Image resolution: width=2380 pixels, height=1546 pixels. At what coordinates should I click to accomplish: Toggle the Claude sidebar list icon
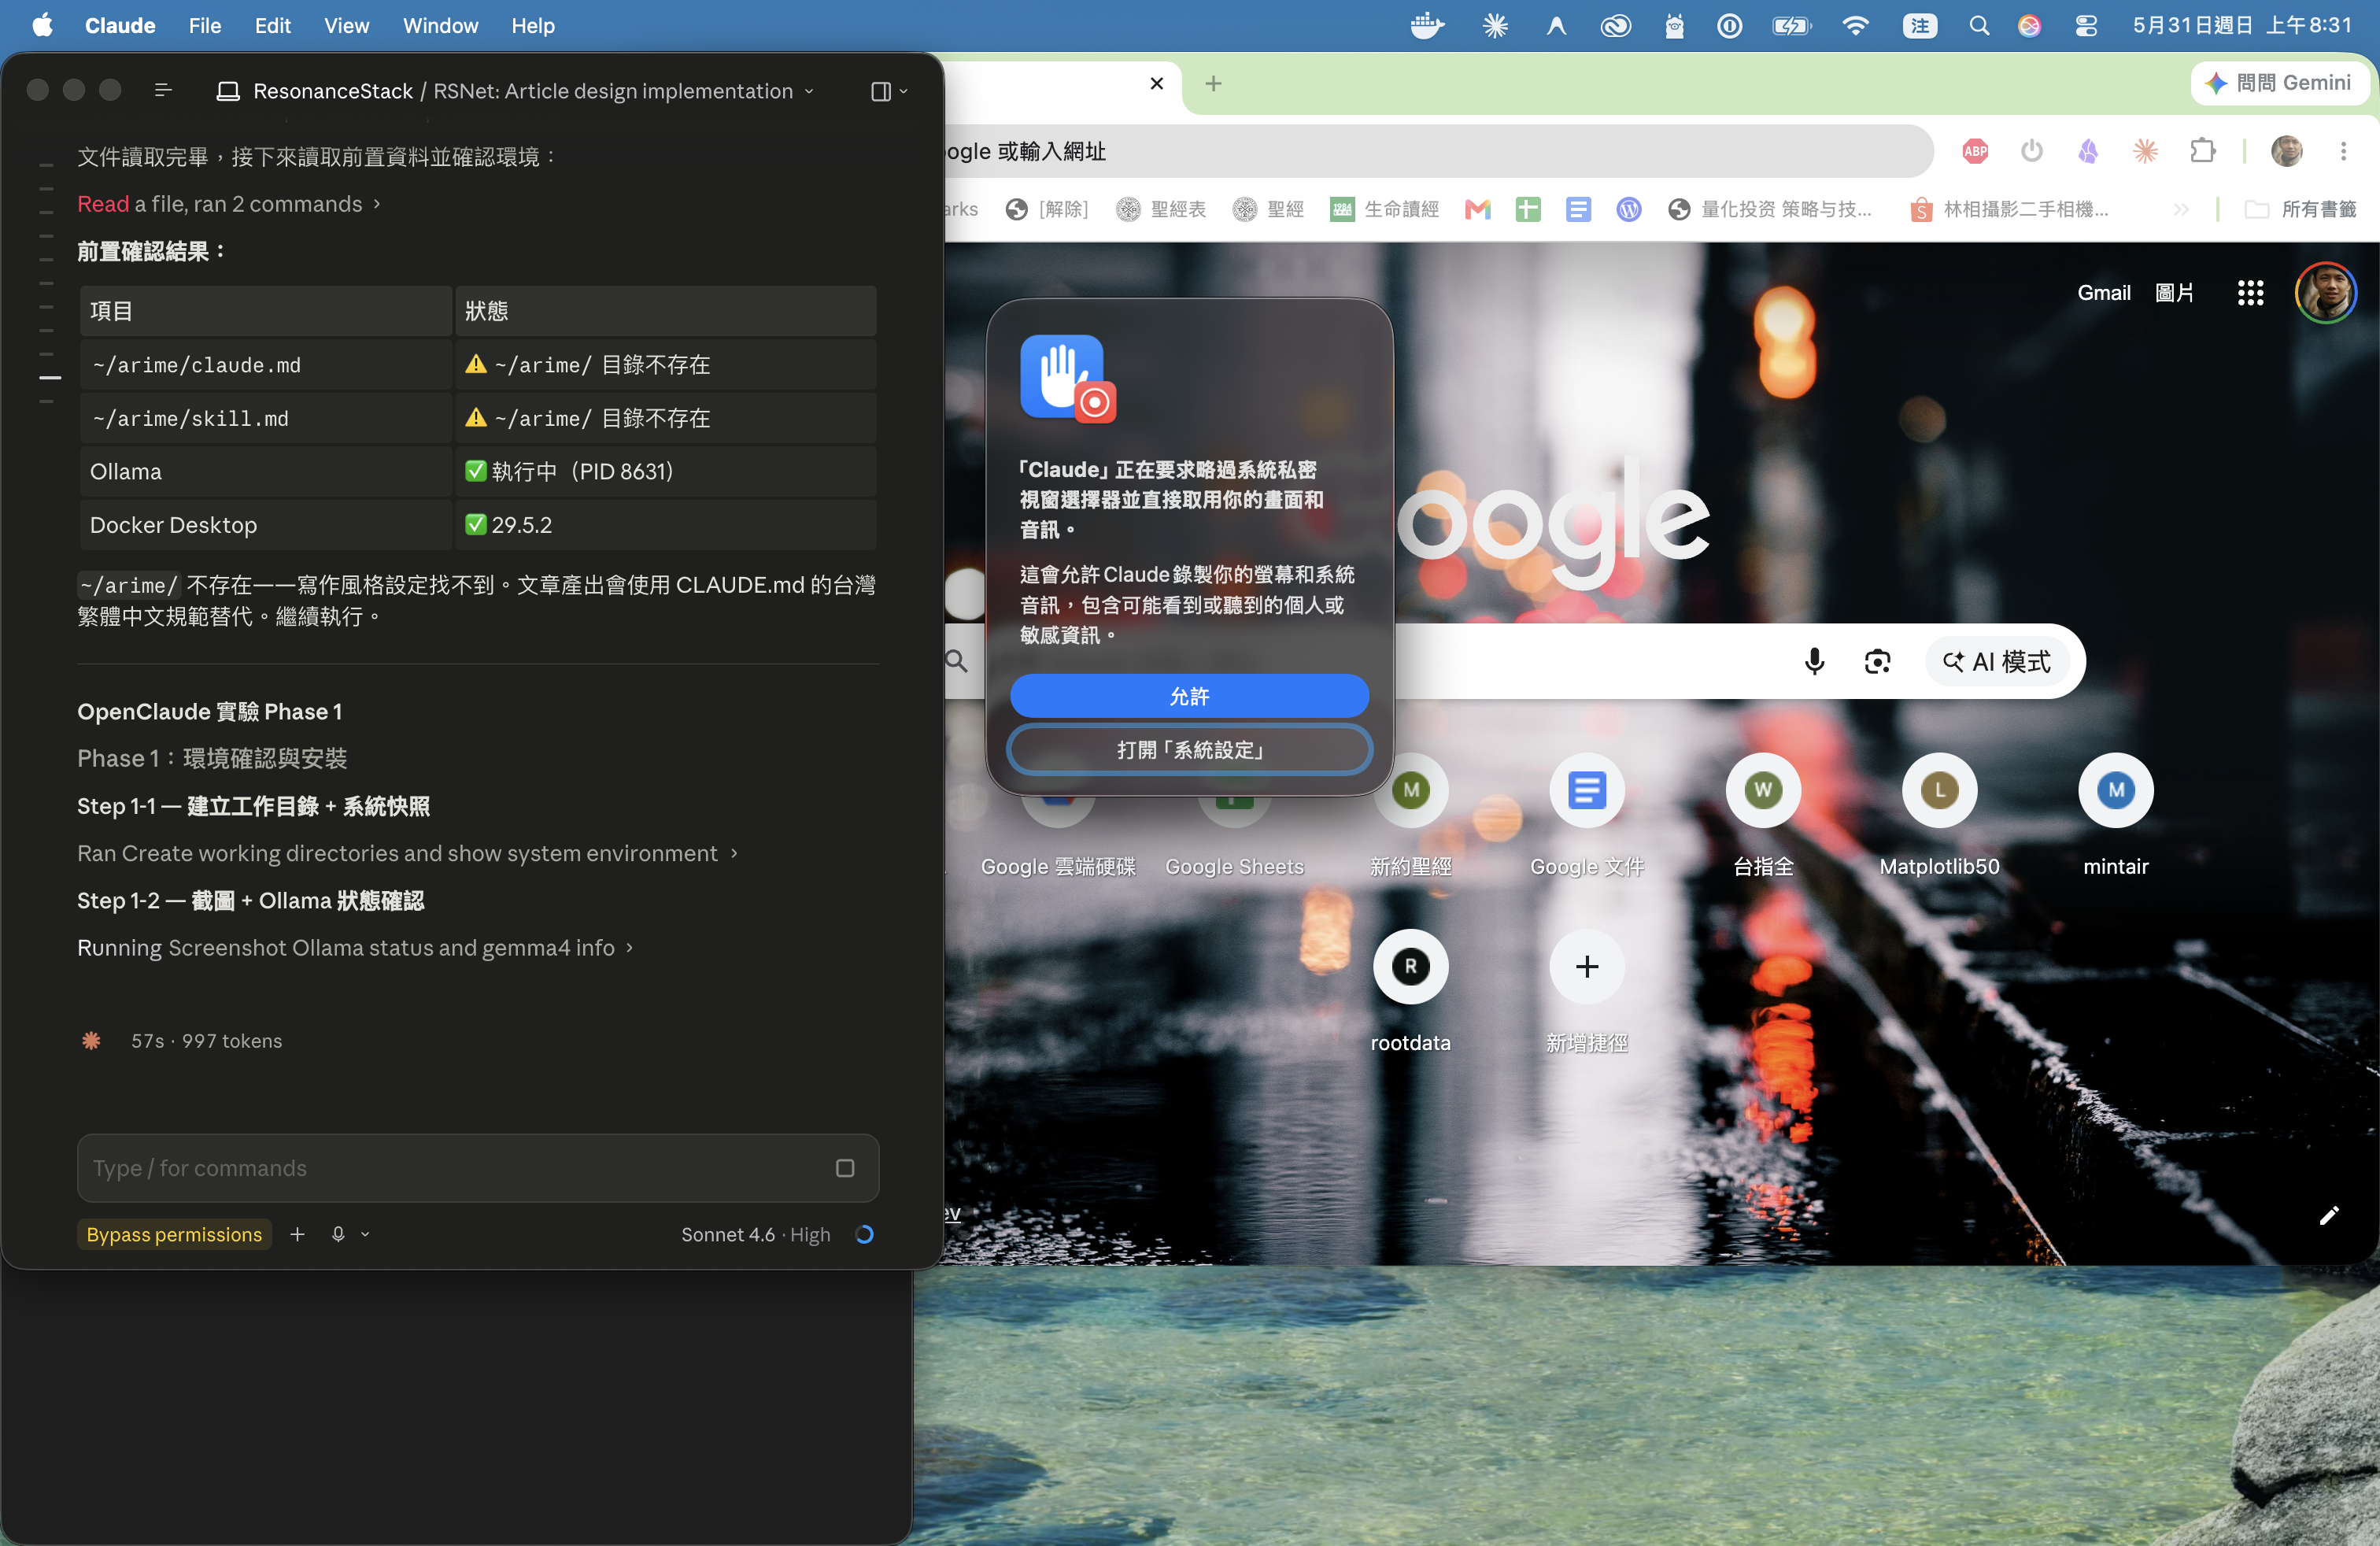tap(163, 91)
